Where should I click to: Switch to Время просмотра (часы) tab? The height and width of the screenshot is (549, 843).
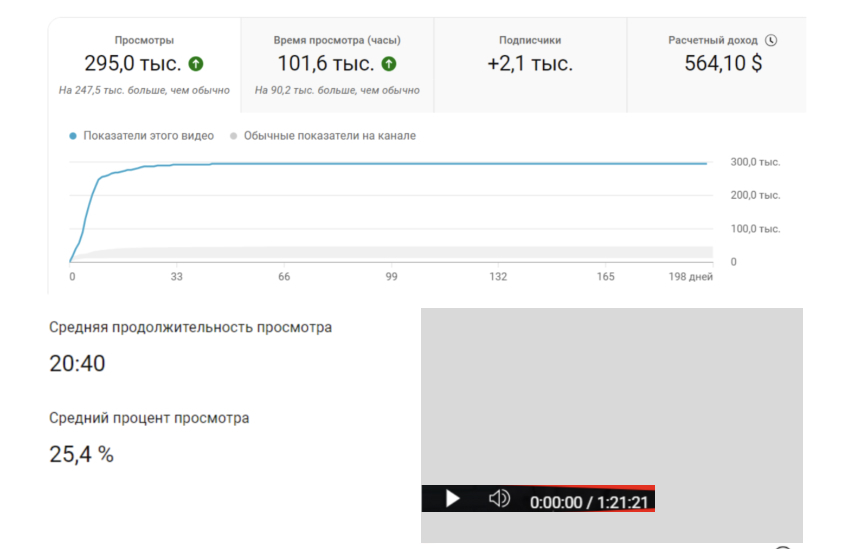[337, 65]
